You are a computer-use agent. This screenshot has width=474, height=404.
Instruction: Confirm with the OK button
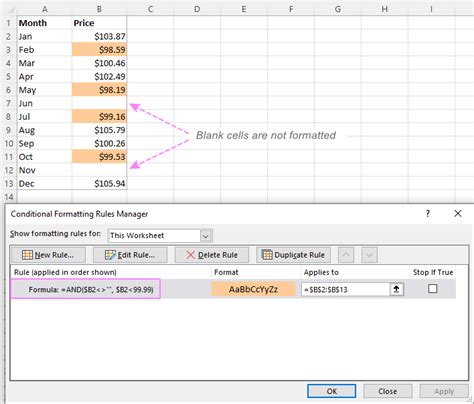332,391
